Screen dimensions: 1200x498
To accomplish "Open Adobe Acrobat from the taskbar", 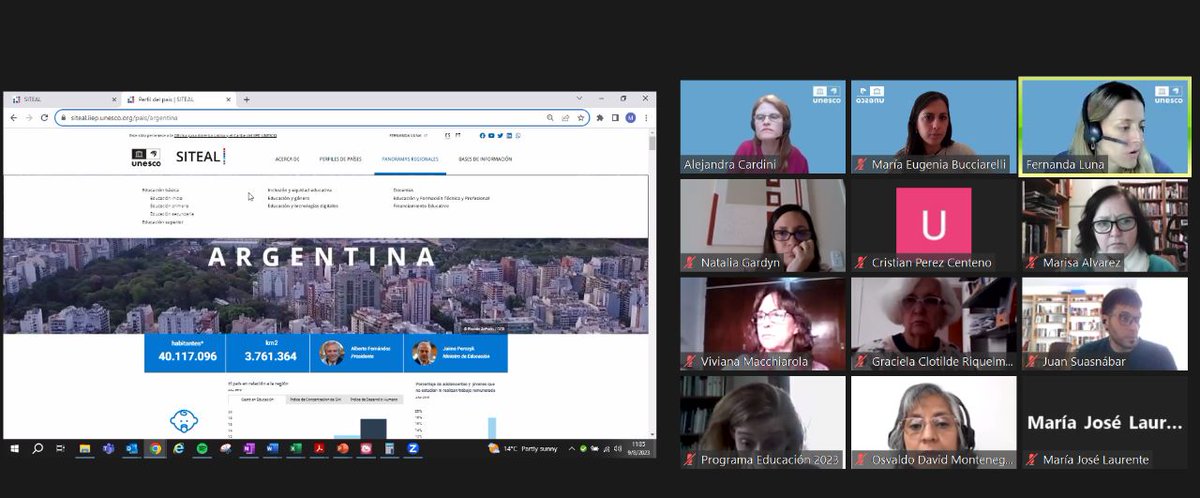I will point(319,449).
